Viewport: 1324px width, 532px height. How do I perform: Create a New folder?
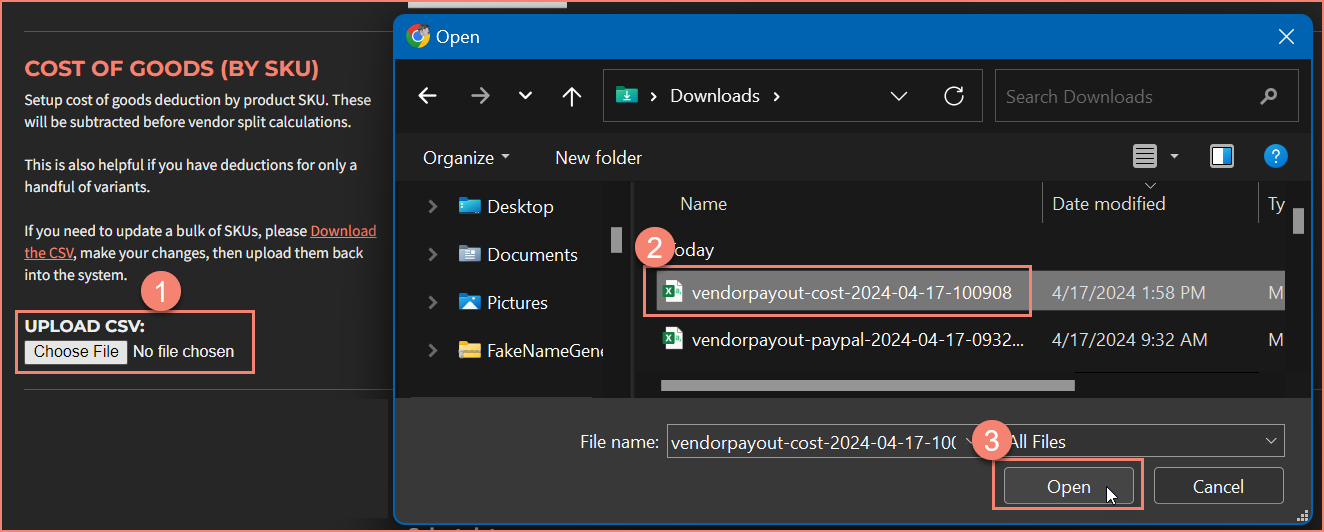tap(598, 157)
